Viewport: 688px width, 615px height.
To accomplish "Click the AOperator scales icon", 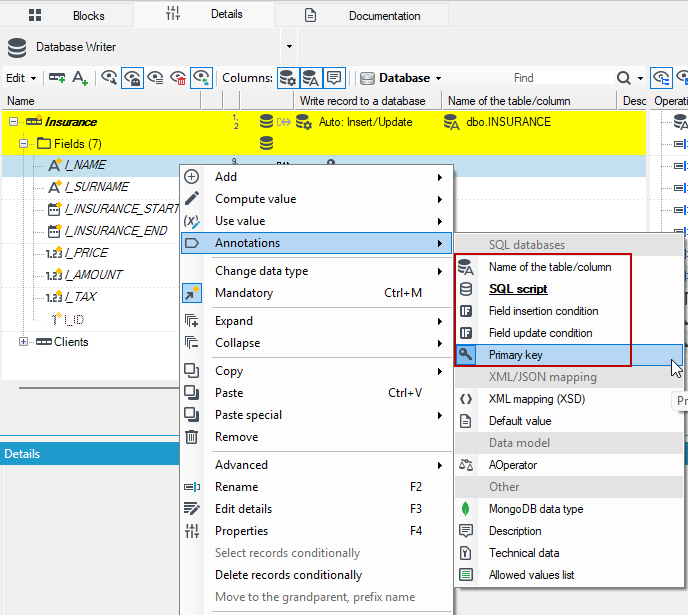I will tap(466, 465).
